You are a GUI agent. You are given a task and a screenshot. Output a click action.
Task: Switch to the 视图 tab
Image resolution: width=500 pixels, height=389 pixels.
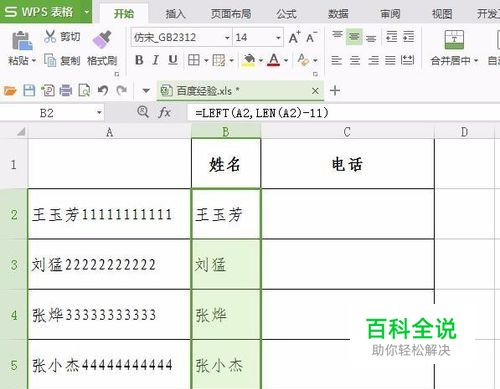[x=442, y=14]
